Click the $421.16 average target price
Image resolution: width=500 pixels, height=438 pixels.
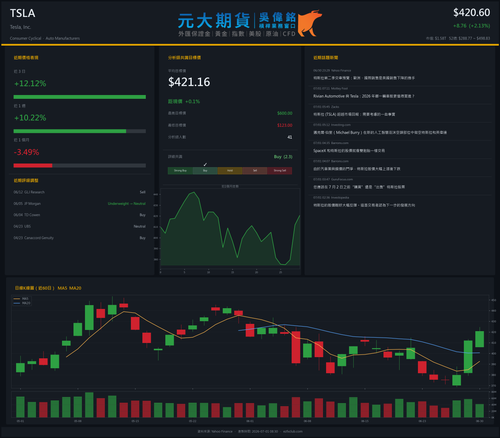[x=189, y=82]
